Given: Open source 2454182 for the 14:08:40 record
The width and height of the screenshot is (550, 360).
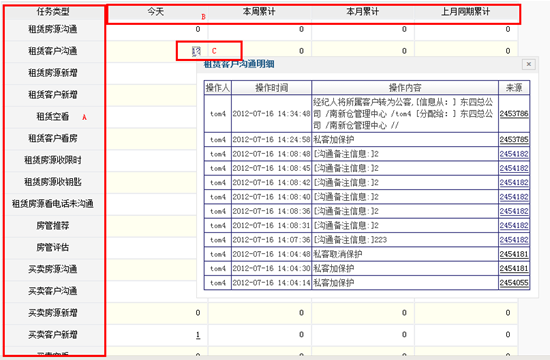Looking at the screenshot, I should click(x=514, y=197).
